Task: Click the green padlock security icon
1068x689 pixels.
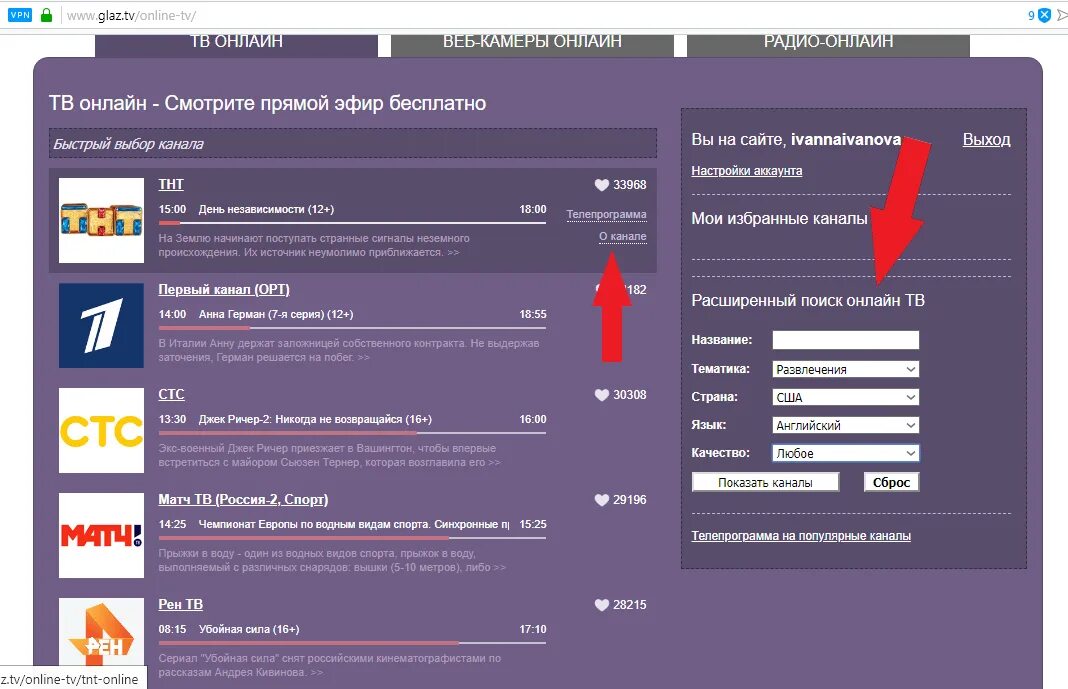Action: pos(46,15)
